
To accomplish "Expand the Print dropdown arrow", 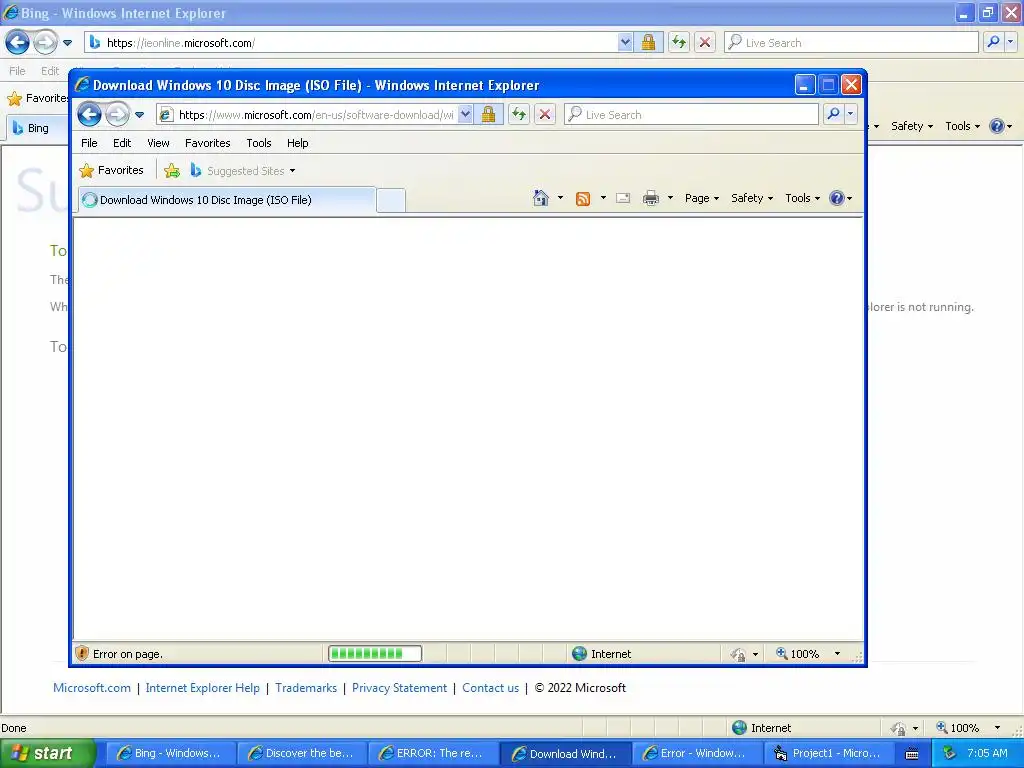I will [x=670, y=198].
